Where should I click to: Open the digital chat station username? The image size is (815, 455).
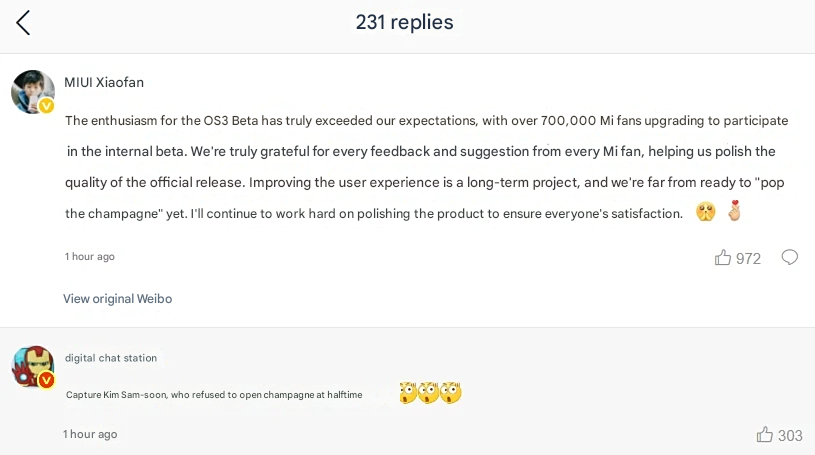click(x=111, y=358)
